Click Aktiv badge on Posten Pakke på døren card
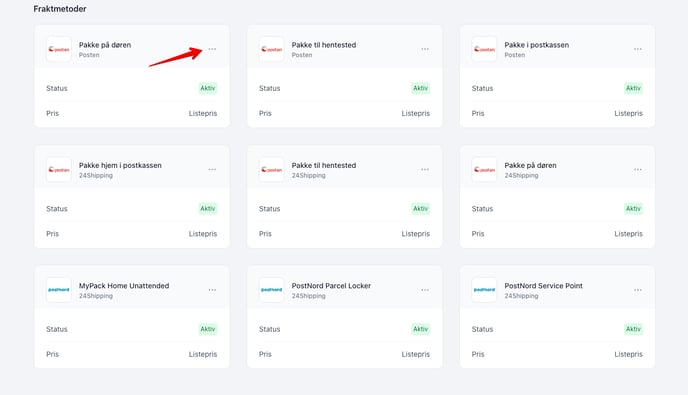Screen dimensions: 688x395 point(208,88)
